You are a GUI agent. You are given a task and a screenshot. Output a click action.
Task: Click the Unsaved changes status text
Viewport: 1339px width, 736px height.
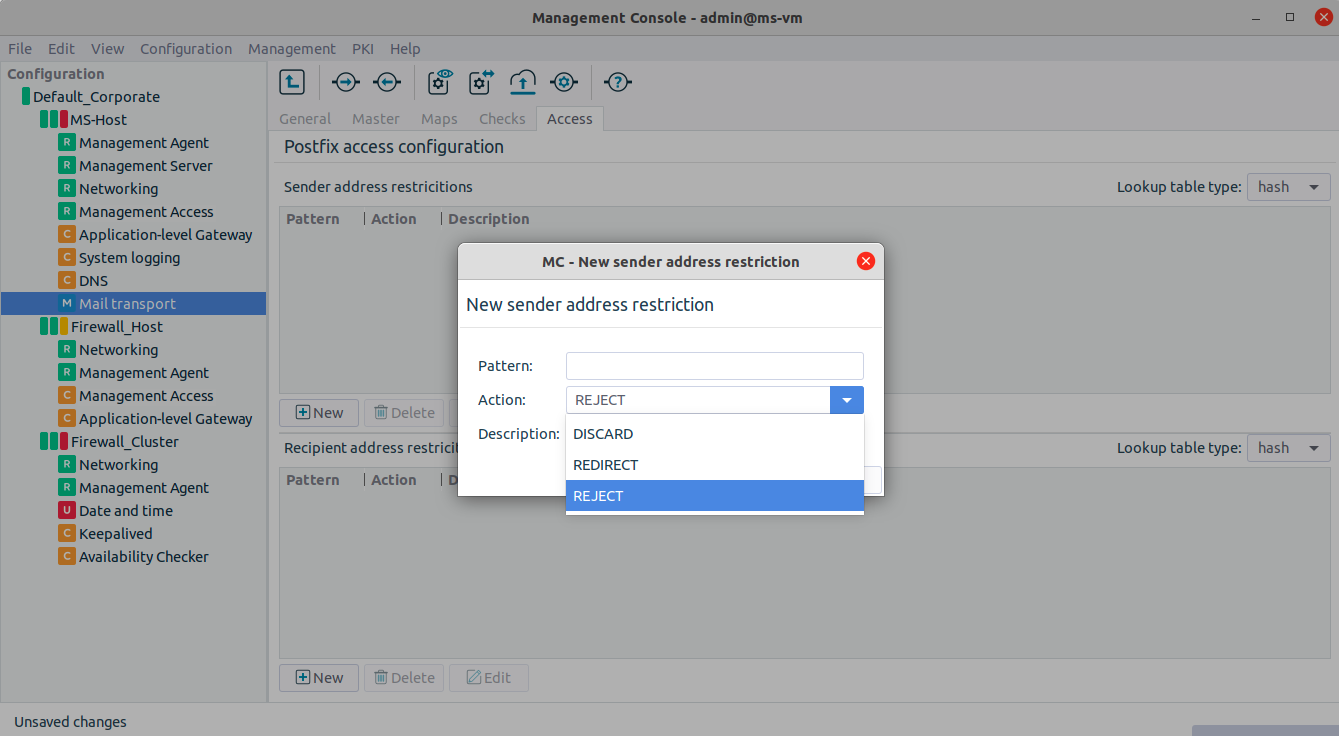[70, 721]
